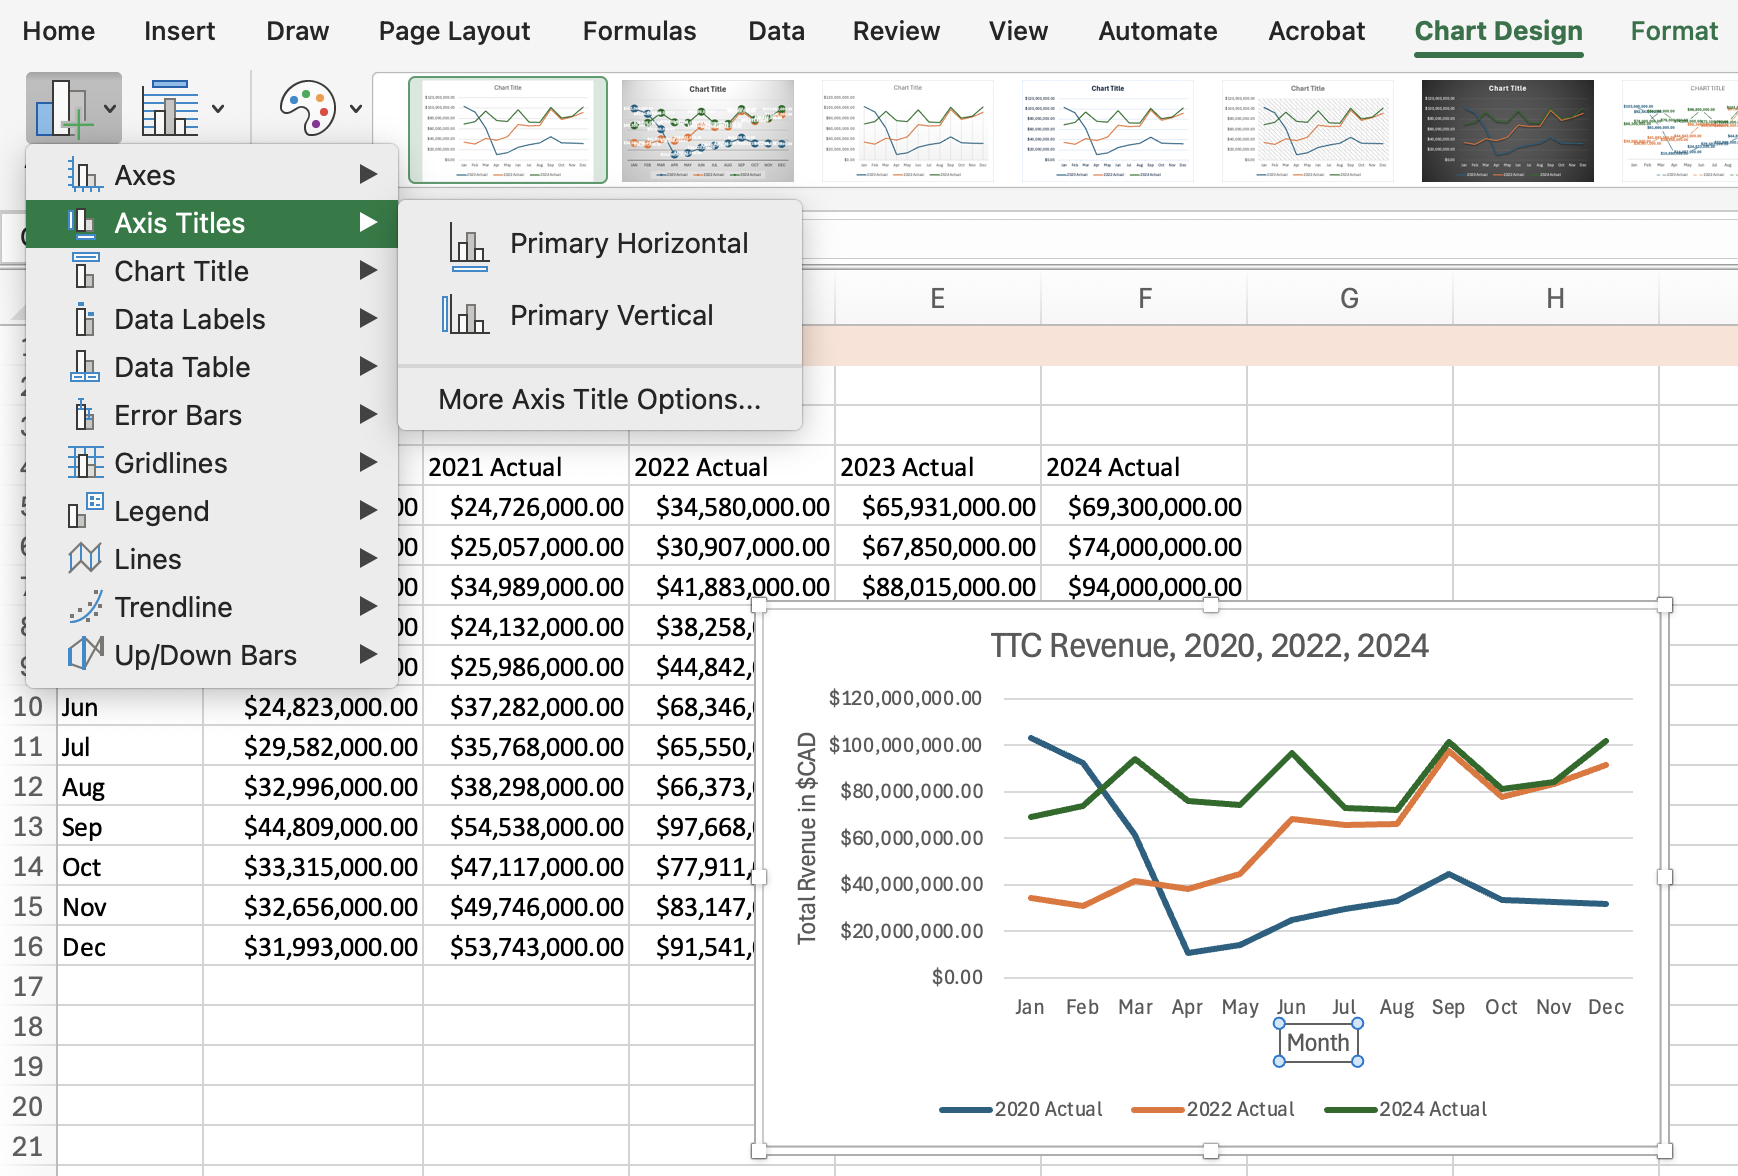Open More Axis Title Options
This screenshot has width=1738, height=1176.
click(599, 399)
